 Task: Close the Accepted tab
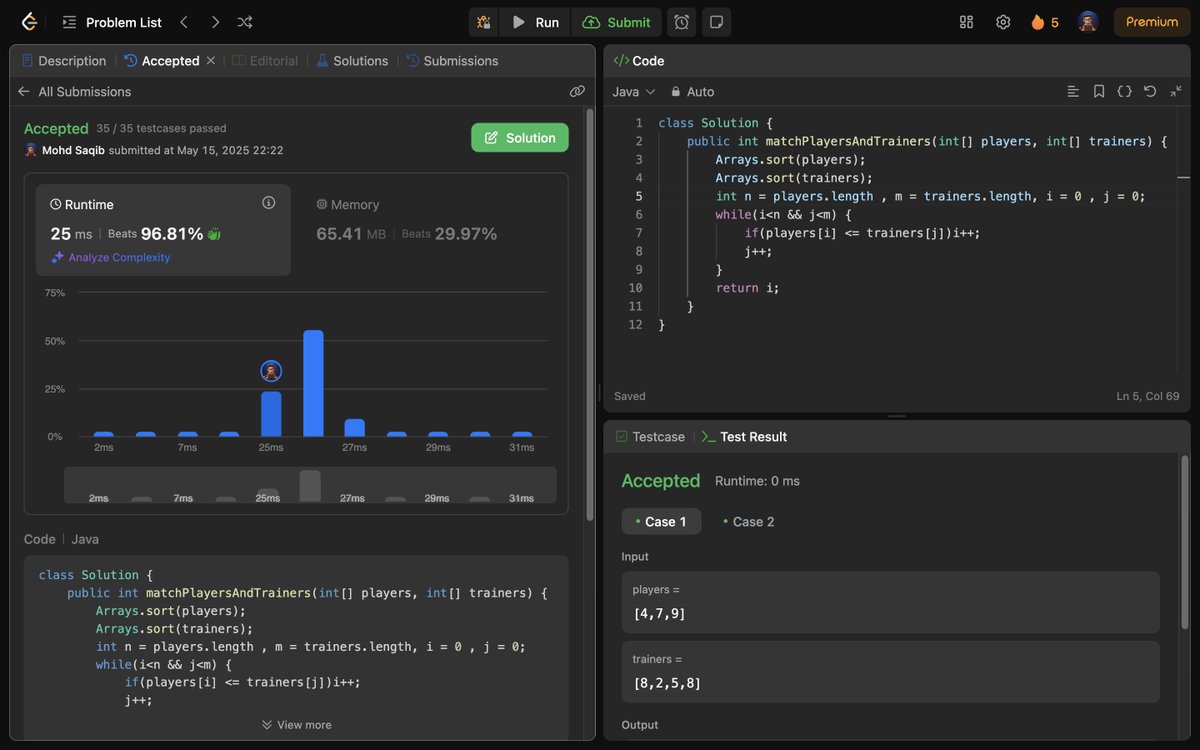[x=211, y=61]
